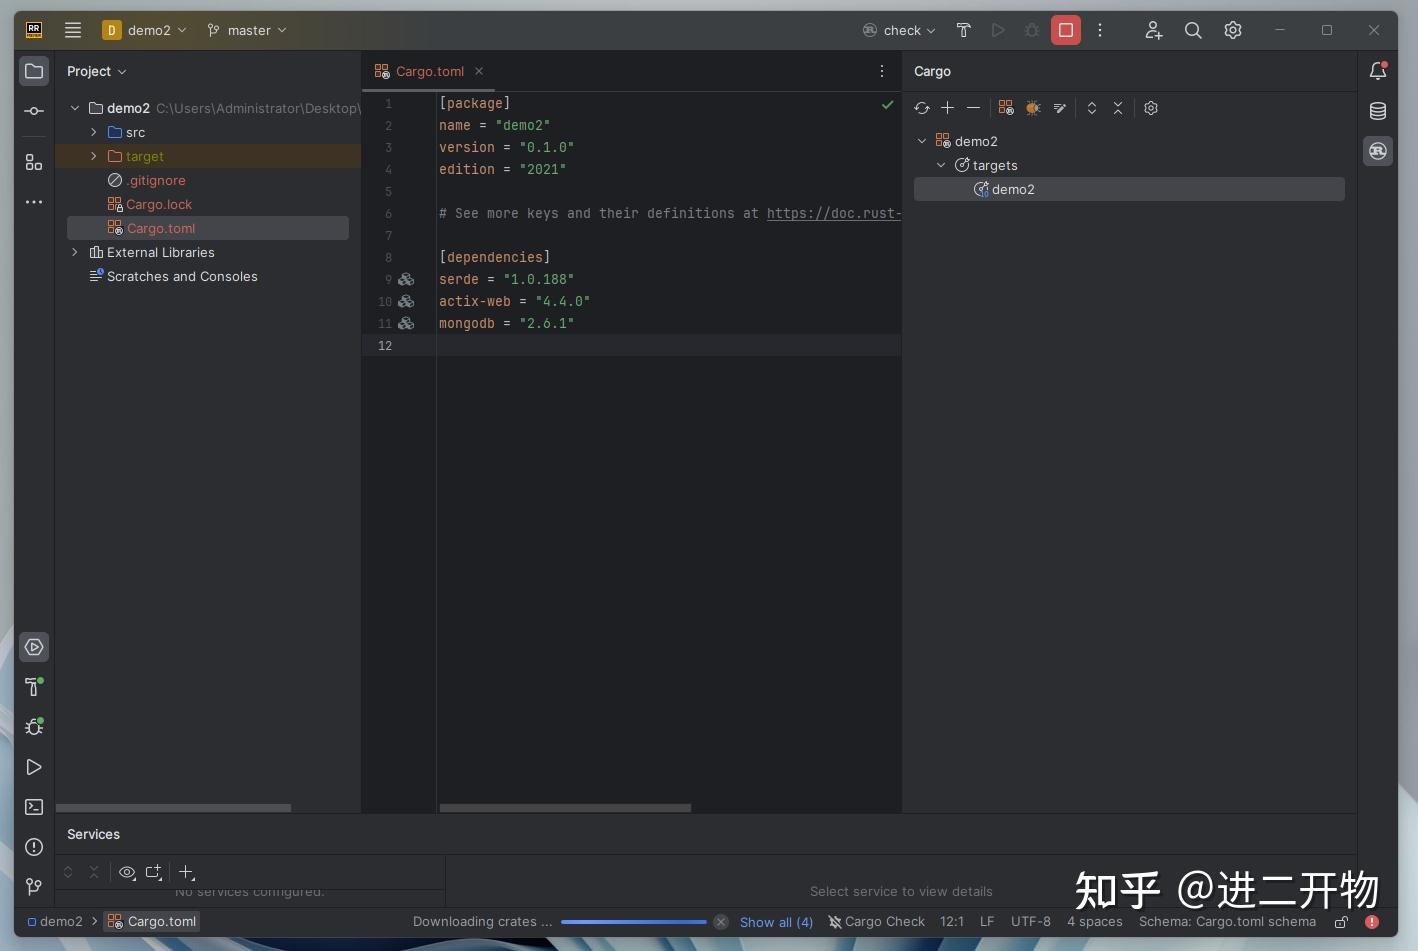Collapse the target folder in Project tree
The height and width of the screenshot is (951, 1418).
click(93, 156)
